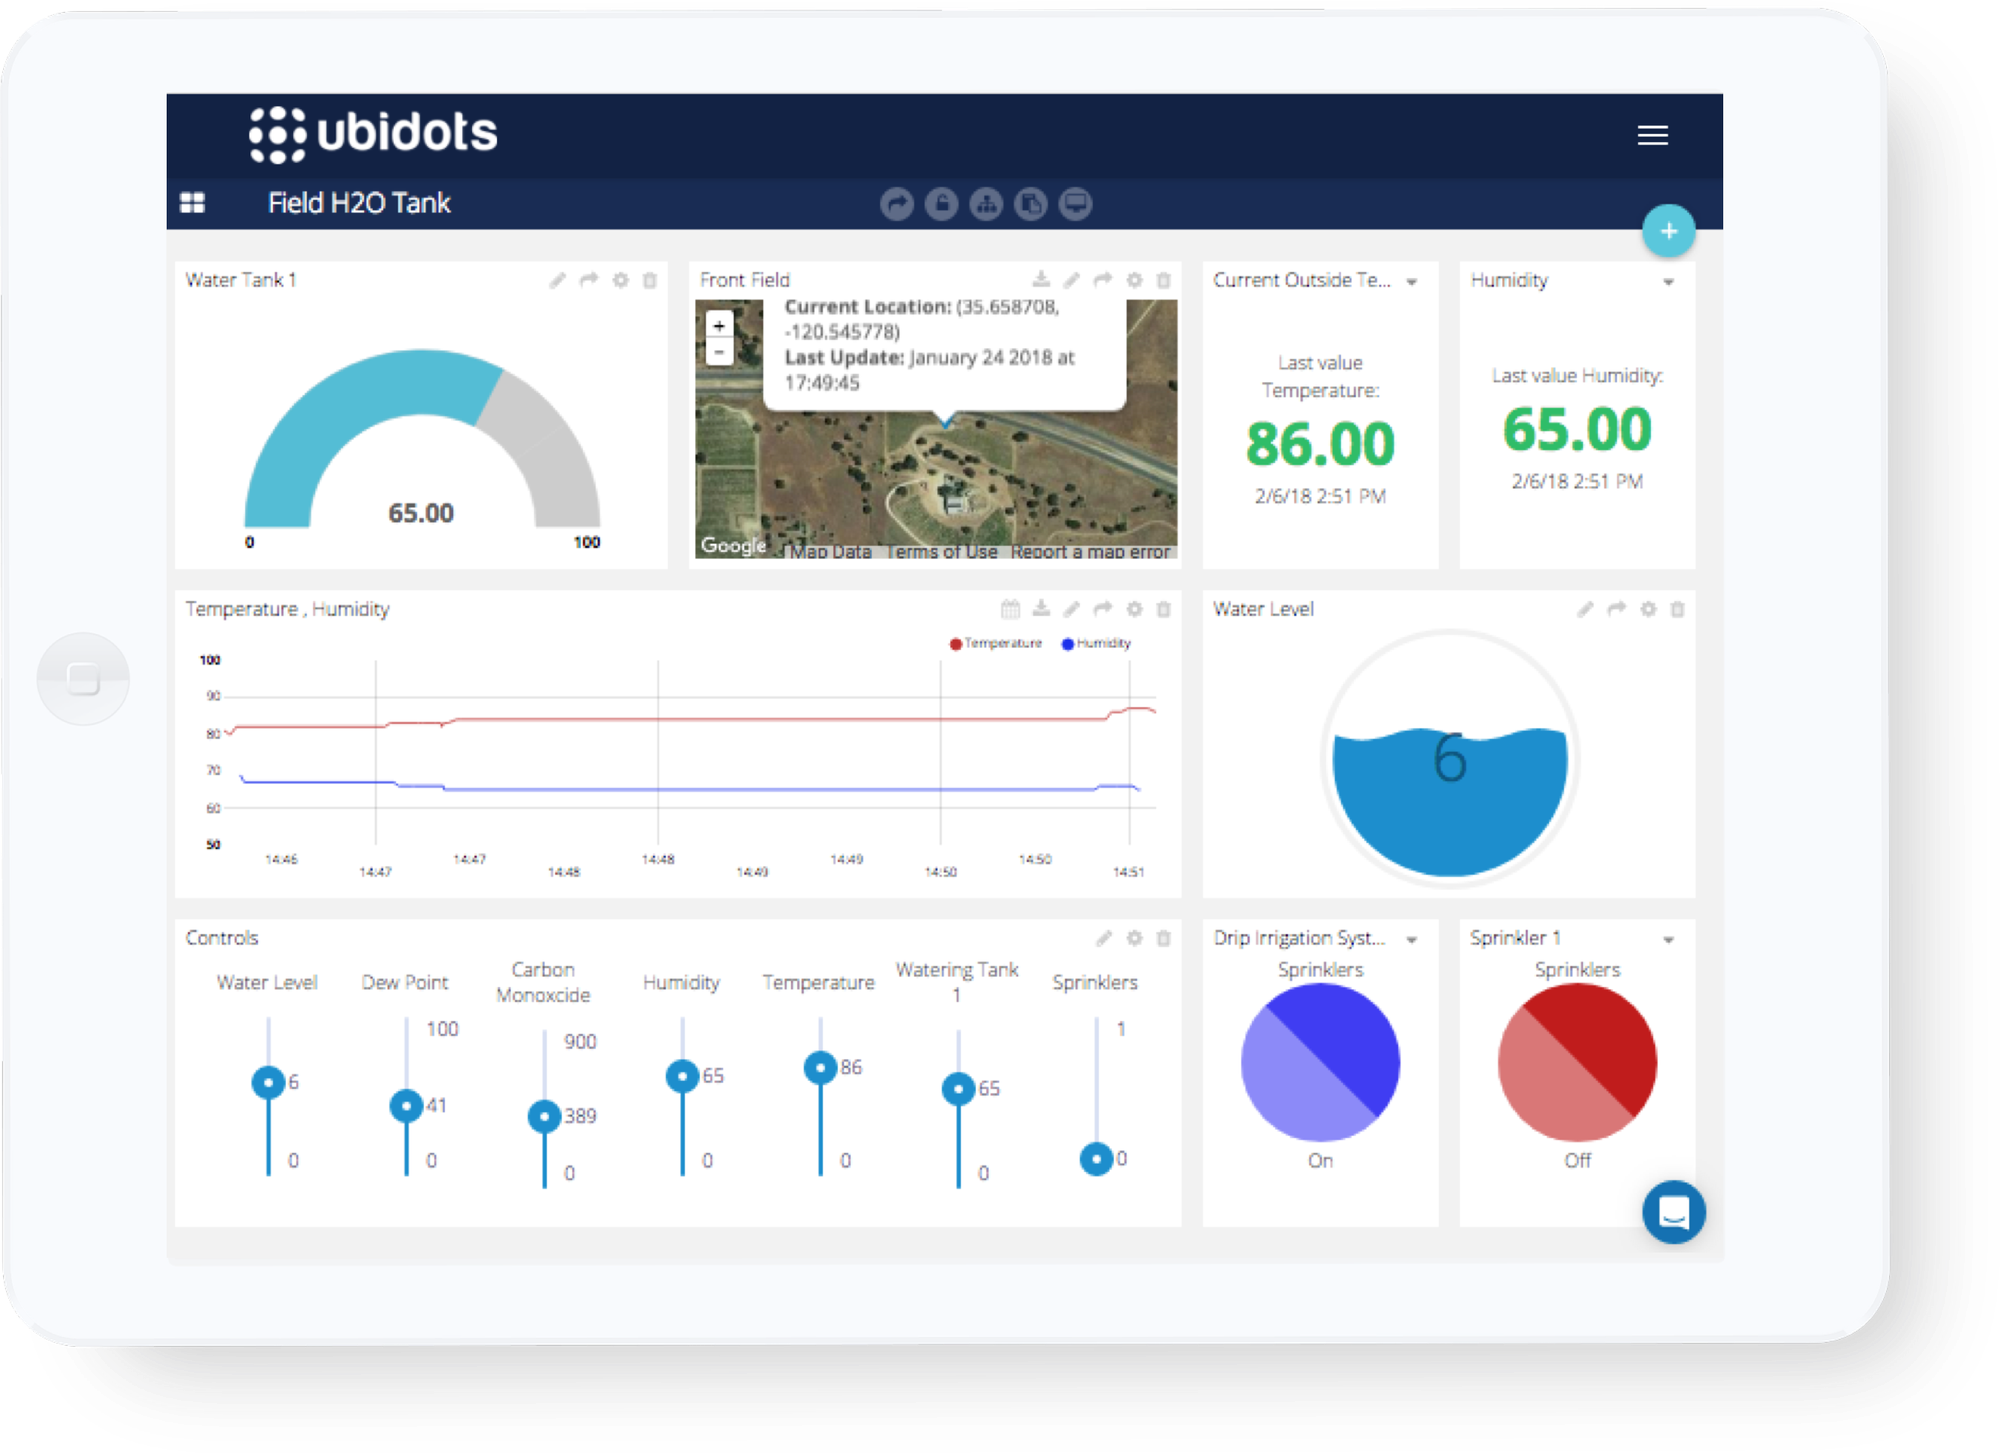Click the Humidity slider handle at 65
The height and width of the screenshot is (1453, 2000).
[x=682, y=1076]
